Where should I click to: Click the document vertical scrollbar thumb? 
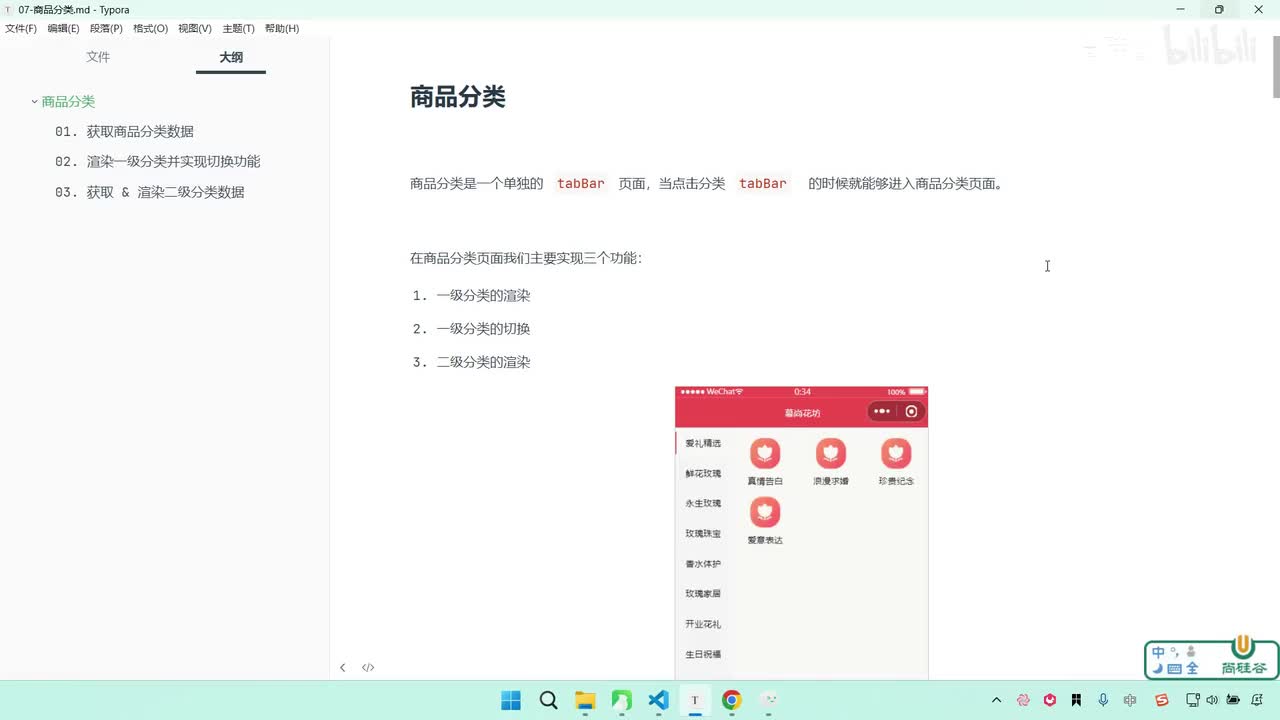click(x=1275, y=68)
